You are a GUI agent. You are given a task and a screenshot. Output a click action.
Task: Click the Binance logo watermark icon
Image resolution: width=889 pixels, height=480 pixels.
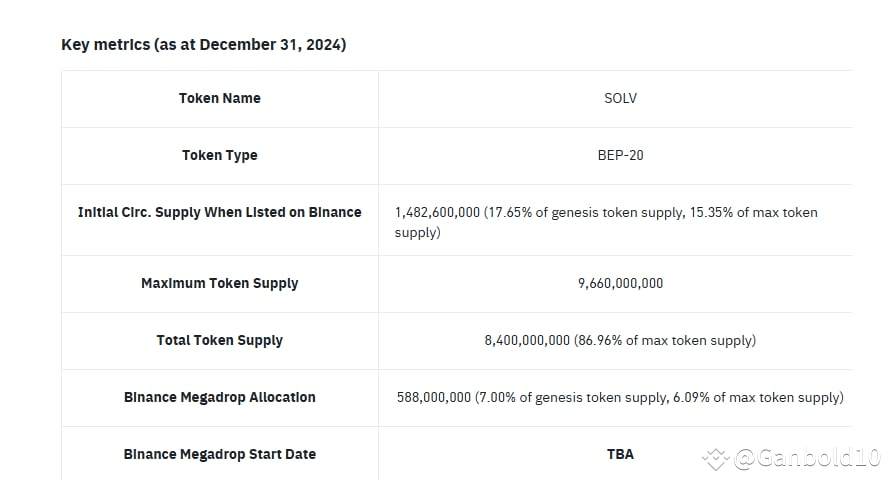coord(715,459)
